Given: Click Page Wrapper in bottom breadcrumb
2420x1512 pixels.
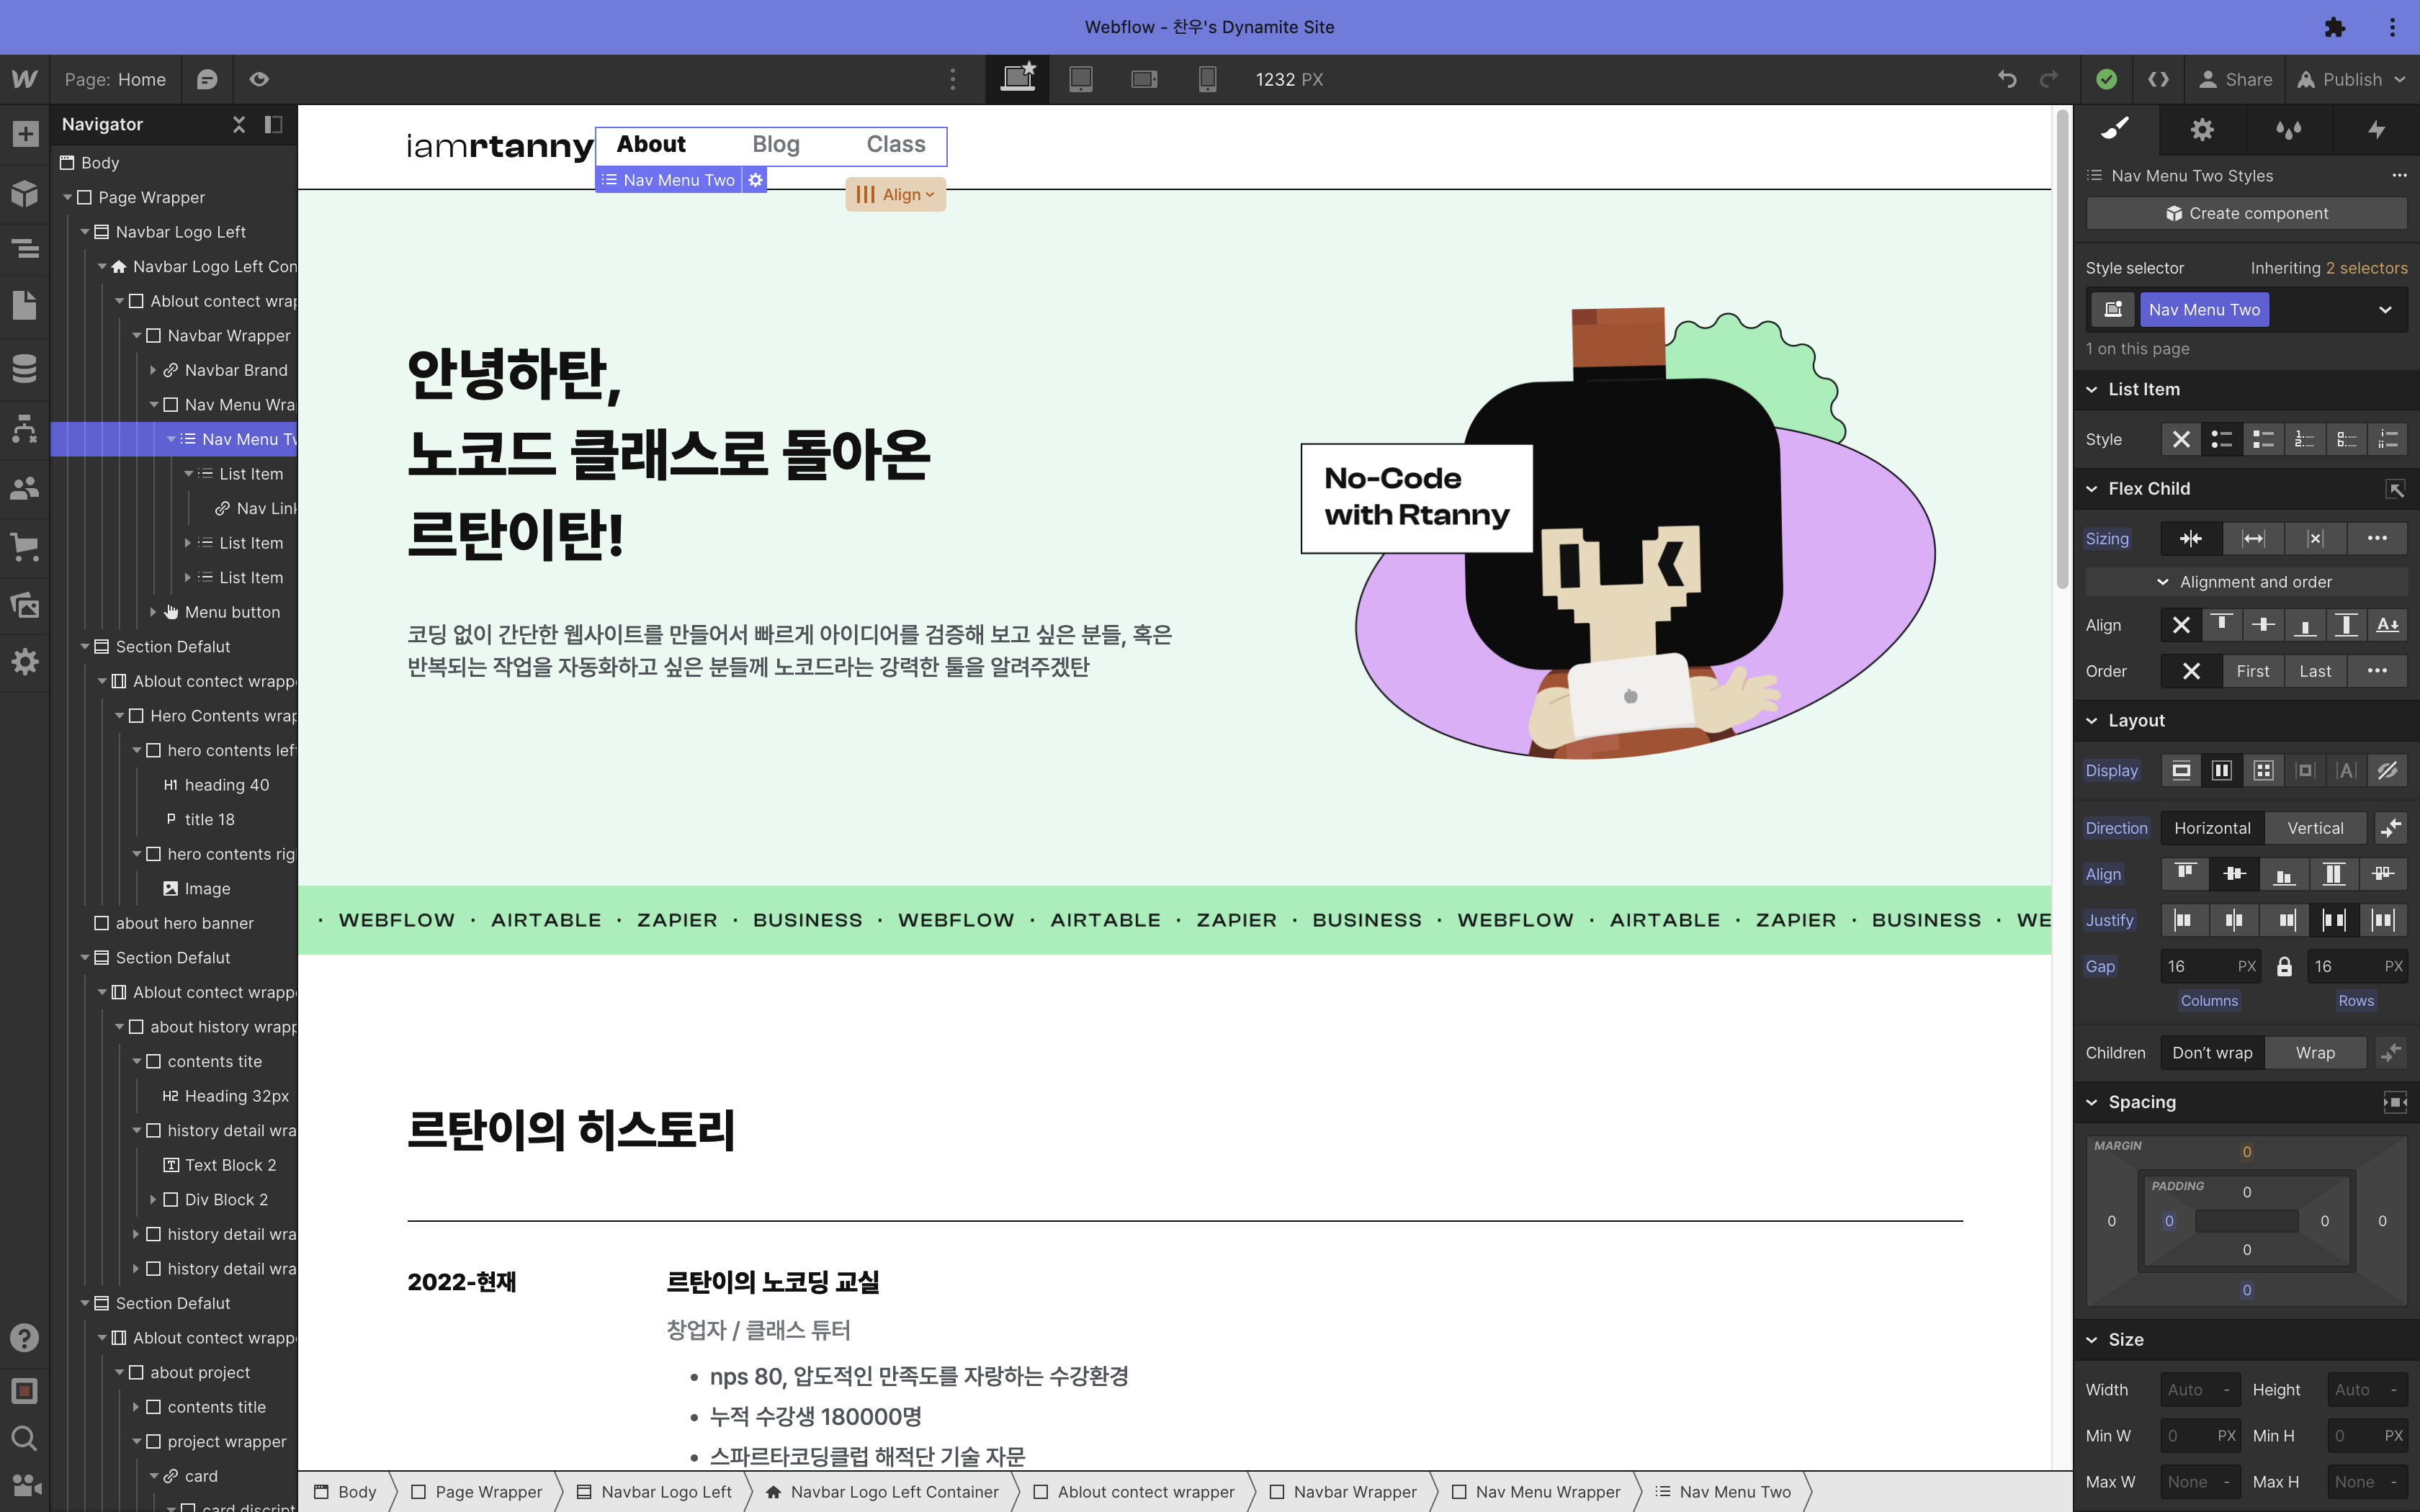Looking at the screenshot, I should tap(477, 1491).
